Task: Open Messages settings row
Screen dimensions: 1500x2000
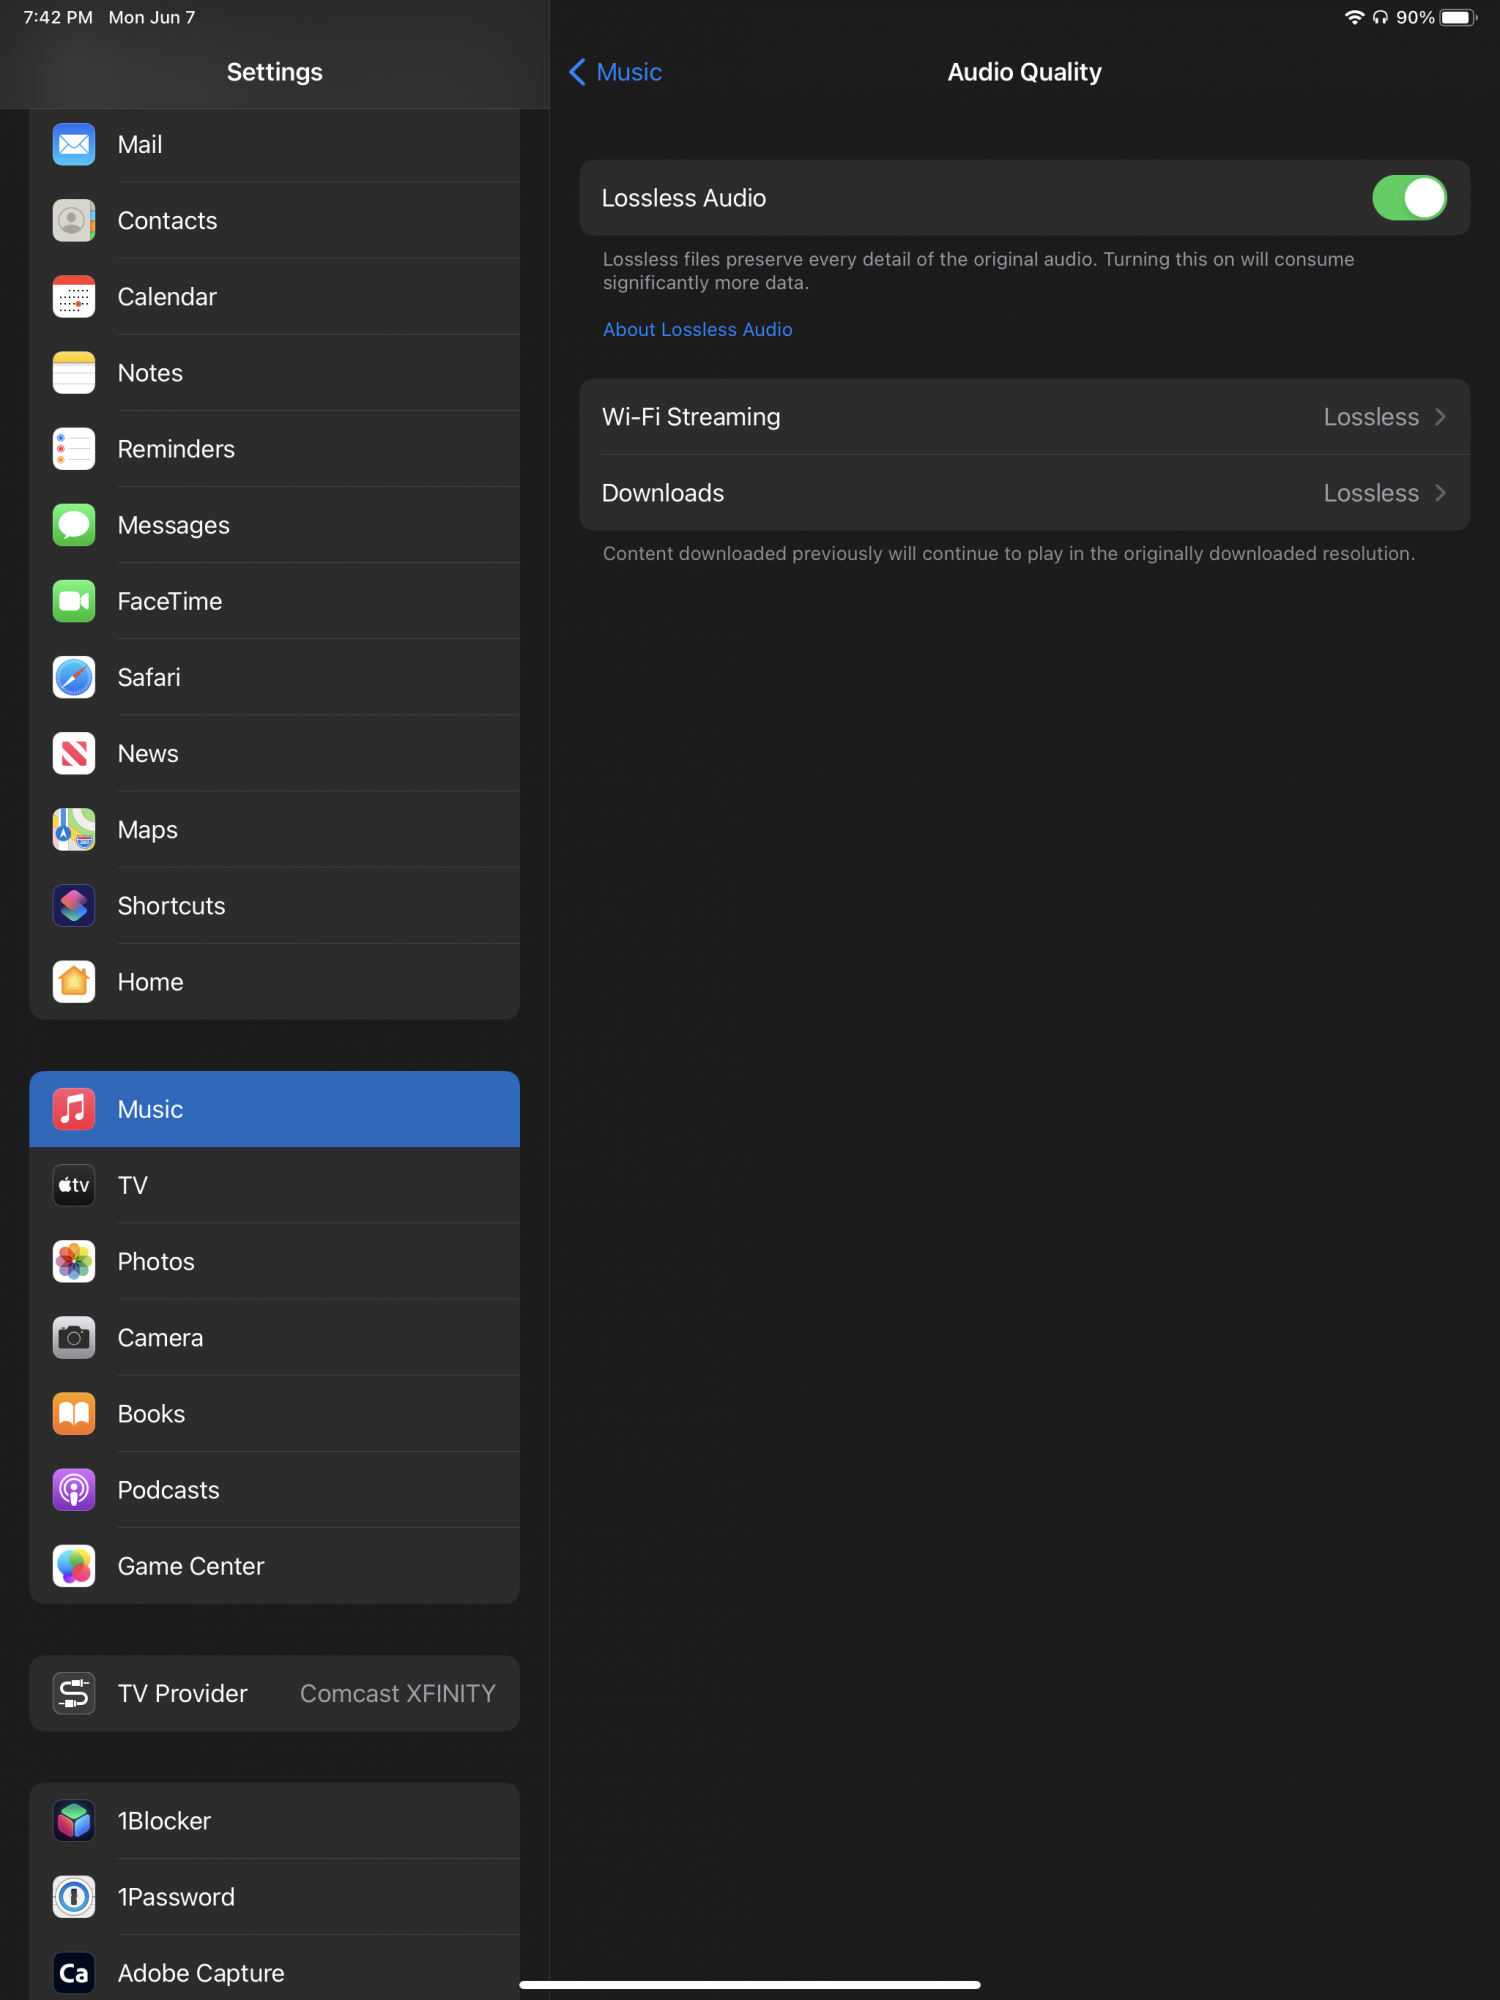Action: (275, 525)
